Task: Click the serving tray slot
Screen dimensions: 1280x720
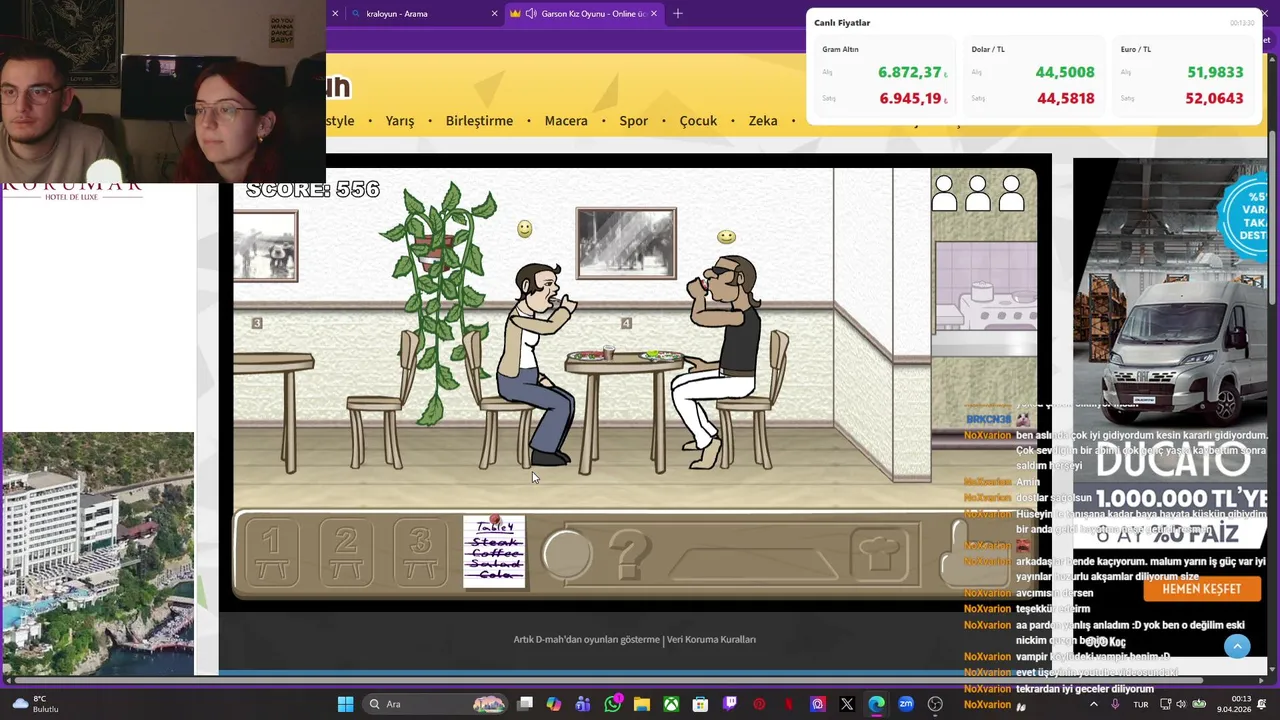Action: pos(752,562)
